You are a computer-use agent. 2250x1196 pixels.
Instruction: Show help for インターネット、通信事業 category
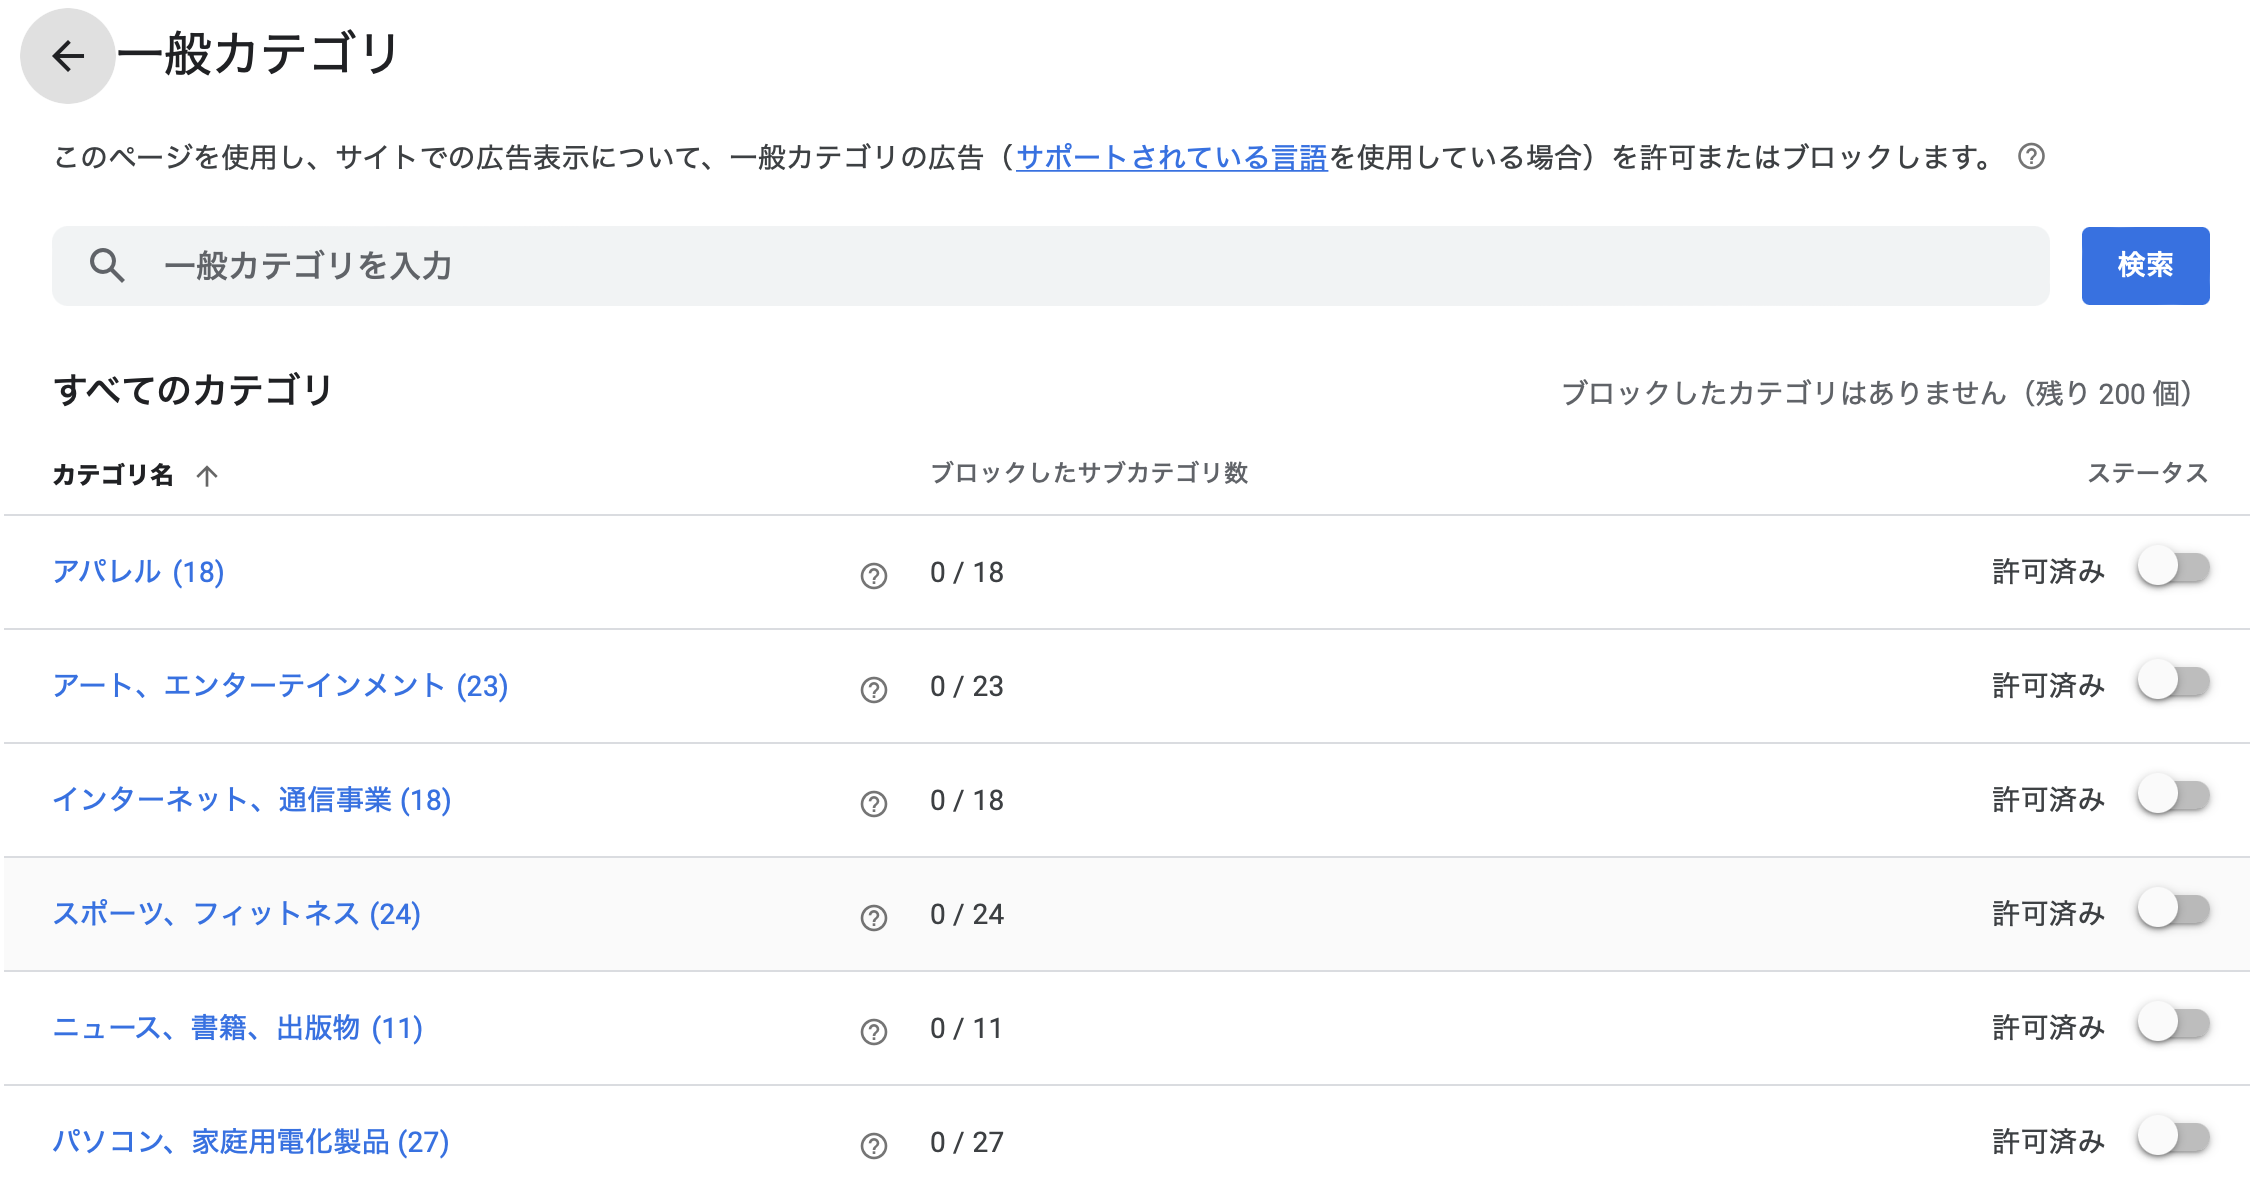tap(874, 804)
